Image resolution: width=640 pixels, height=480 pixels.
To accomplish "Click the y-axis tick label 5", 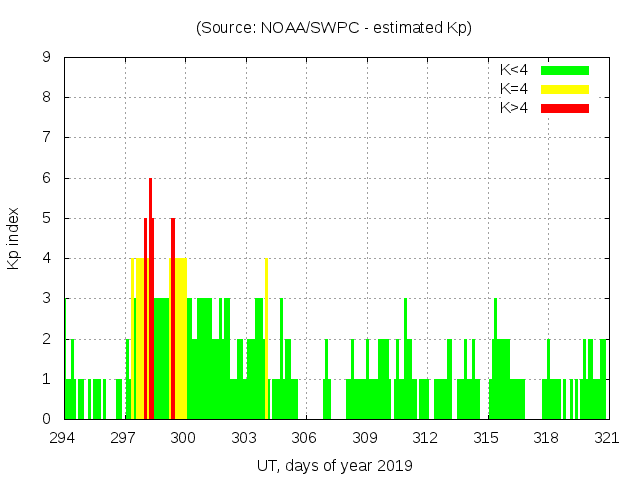I will coord(47,218).
